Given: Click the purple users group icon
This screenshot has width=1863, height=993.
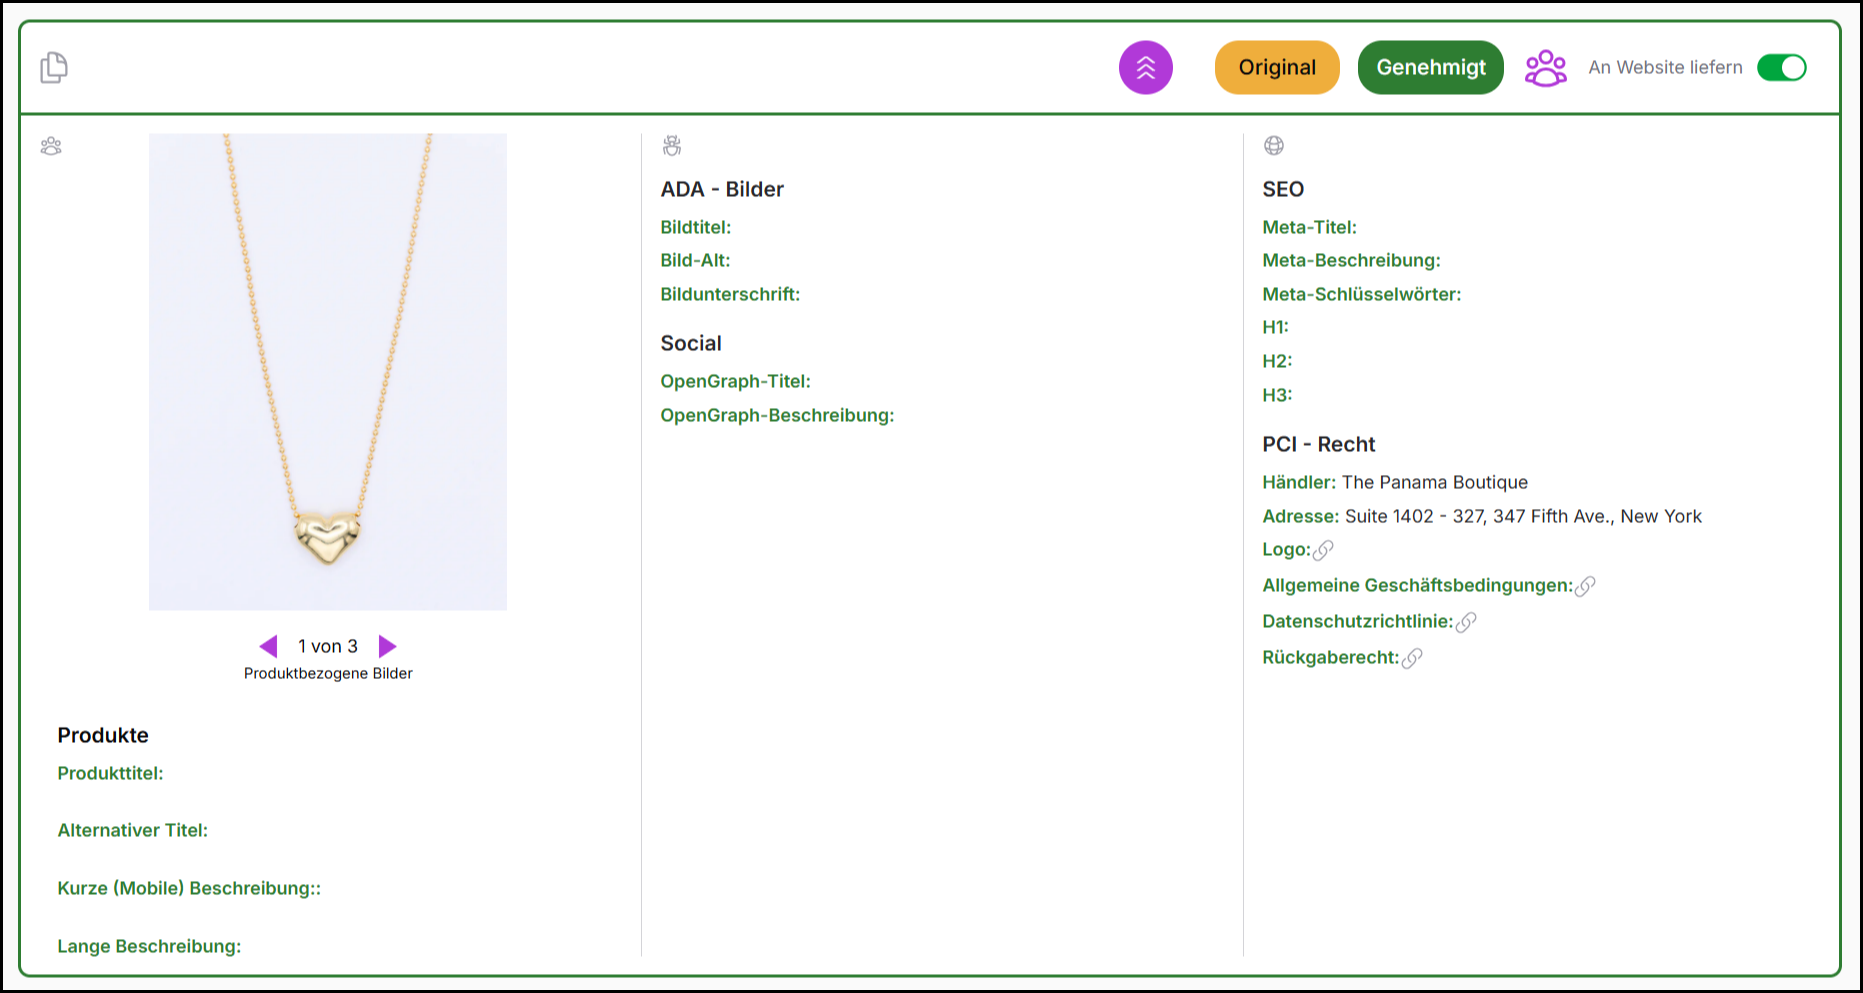Looking at the screenshot, I should 1545,68.
